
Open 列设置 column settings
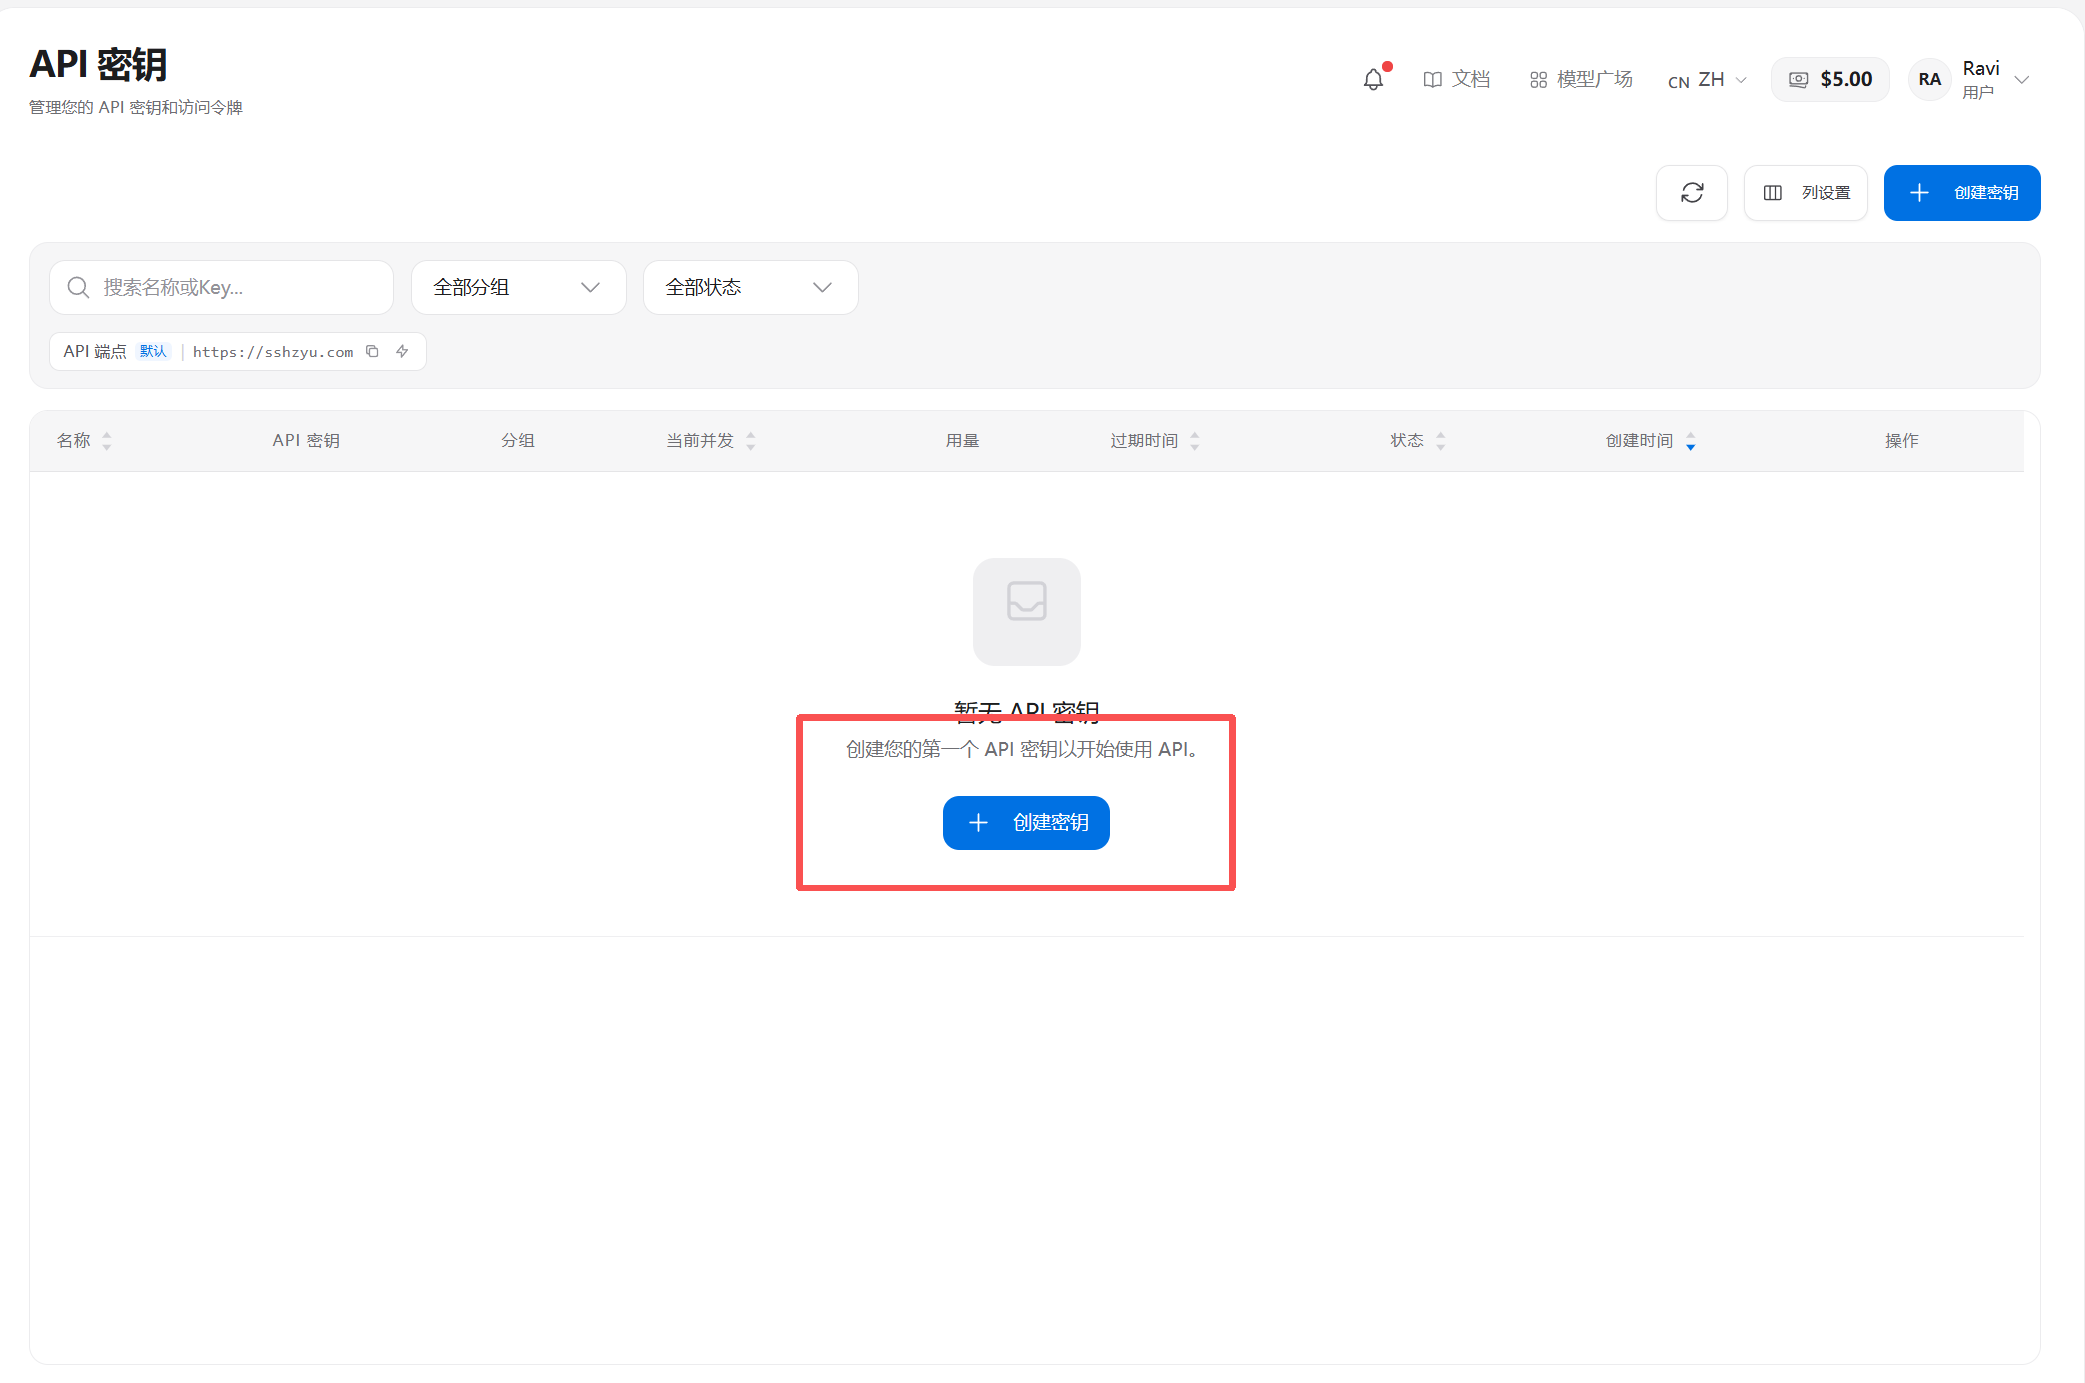pos(1806,193)
